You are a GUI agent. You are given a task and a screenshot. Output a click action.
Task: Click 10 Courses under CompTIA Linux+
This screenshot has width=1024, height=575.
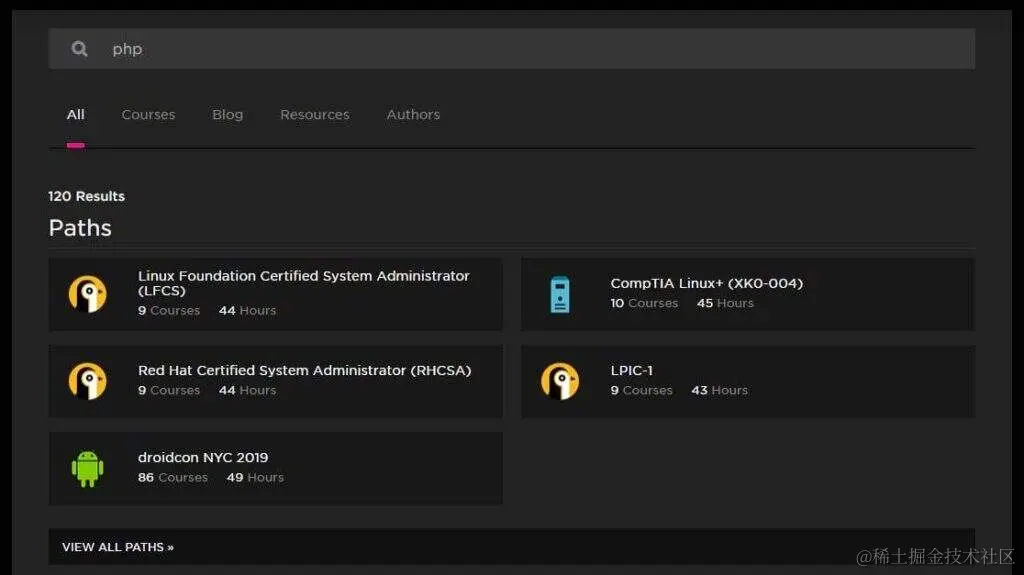pyautogui.click(x=644, y=303)
